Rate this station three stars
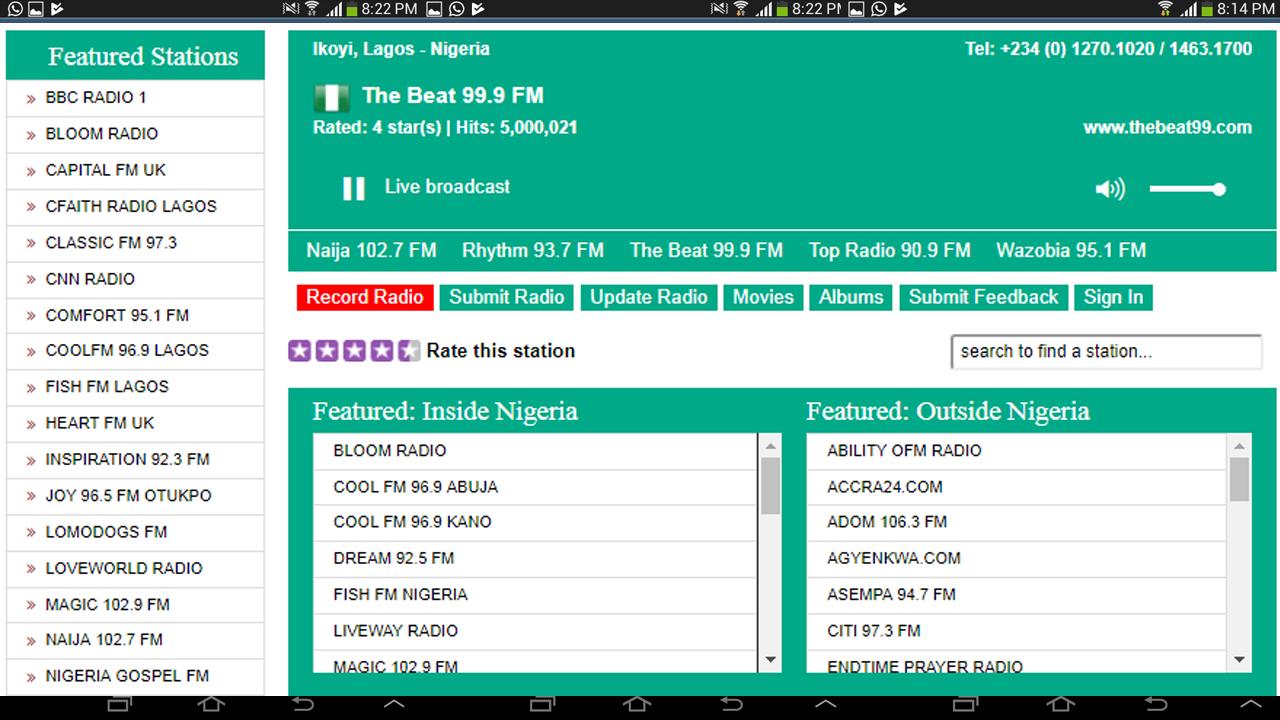1280x720 pixels. click(354, 351)
